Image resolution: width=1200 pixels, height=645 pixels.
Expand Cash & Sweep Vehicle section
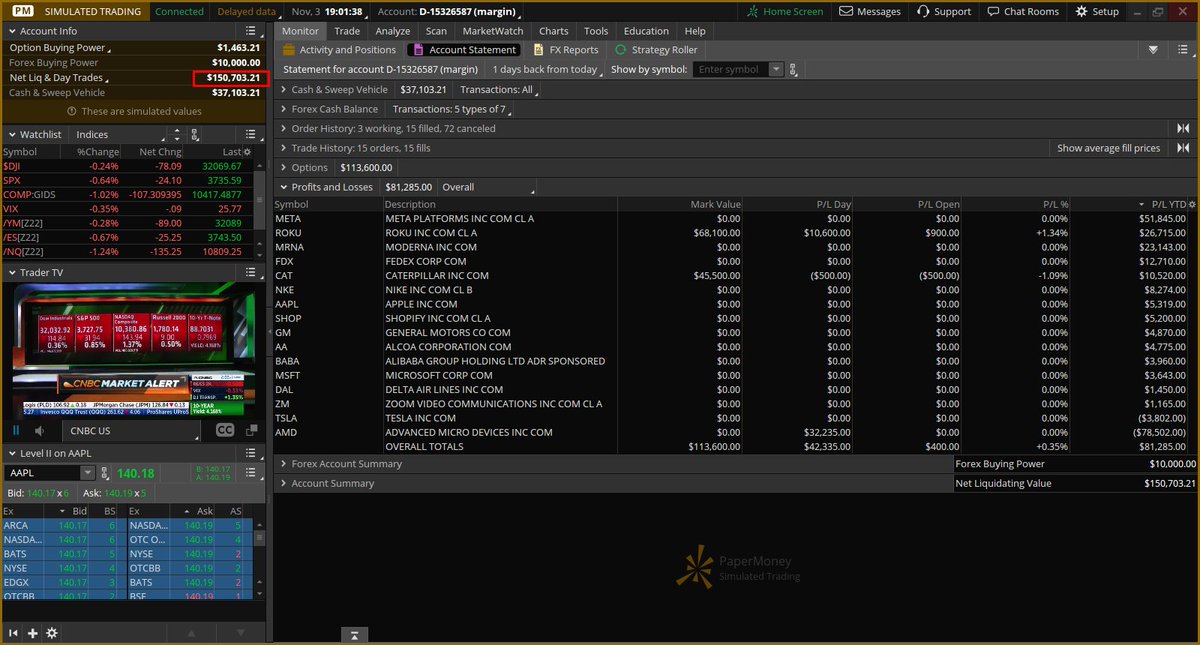283,90
